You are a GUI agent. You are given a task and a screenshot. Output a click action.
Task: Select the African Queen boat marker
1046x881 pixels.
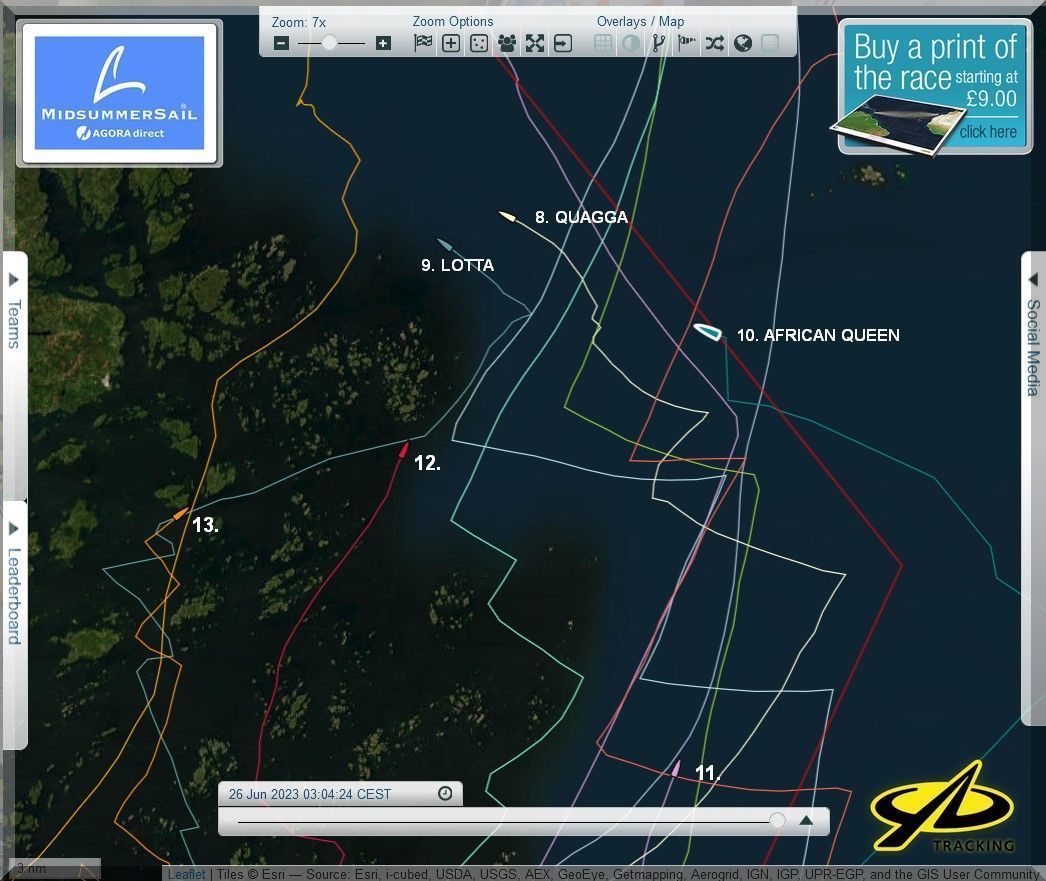[708, 332]
